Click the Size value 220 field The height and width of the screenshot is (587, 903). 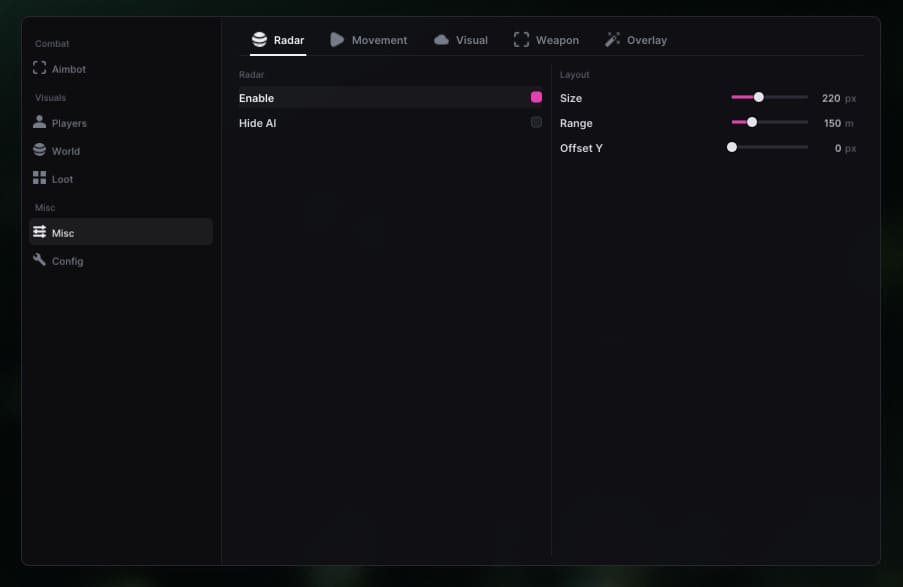coord(831,99)
